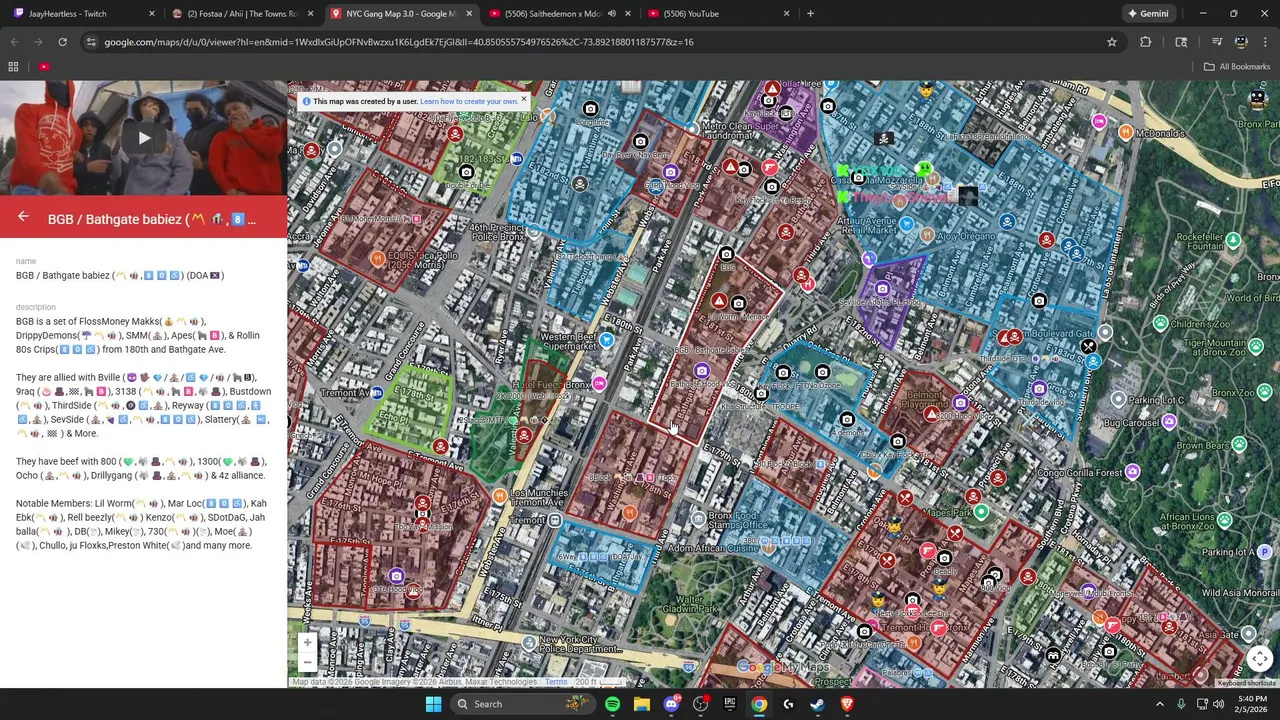Open a new browser tab
1280x720 pixels.
coord(810,14)
